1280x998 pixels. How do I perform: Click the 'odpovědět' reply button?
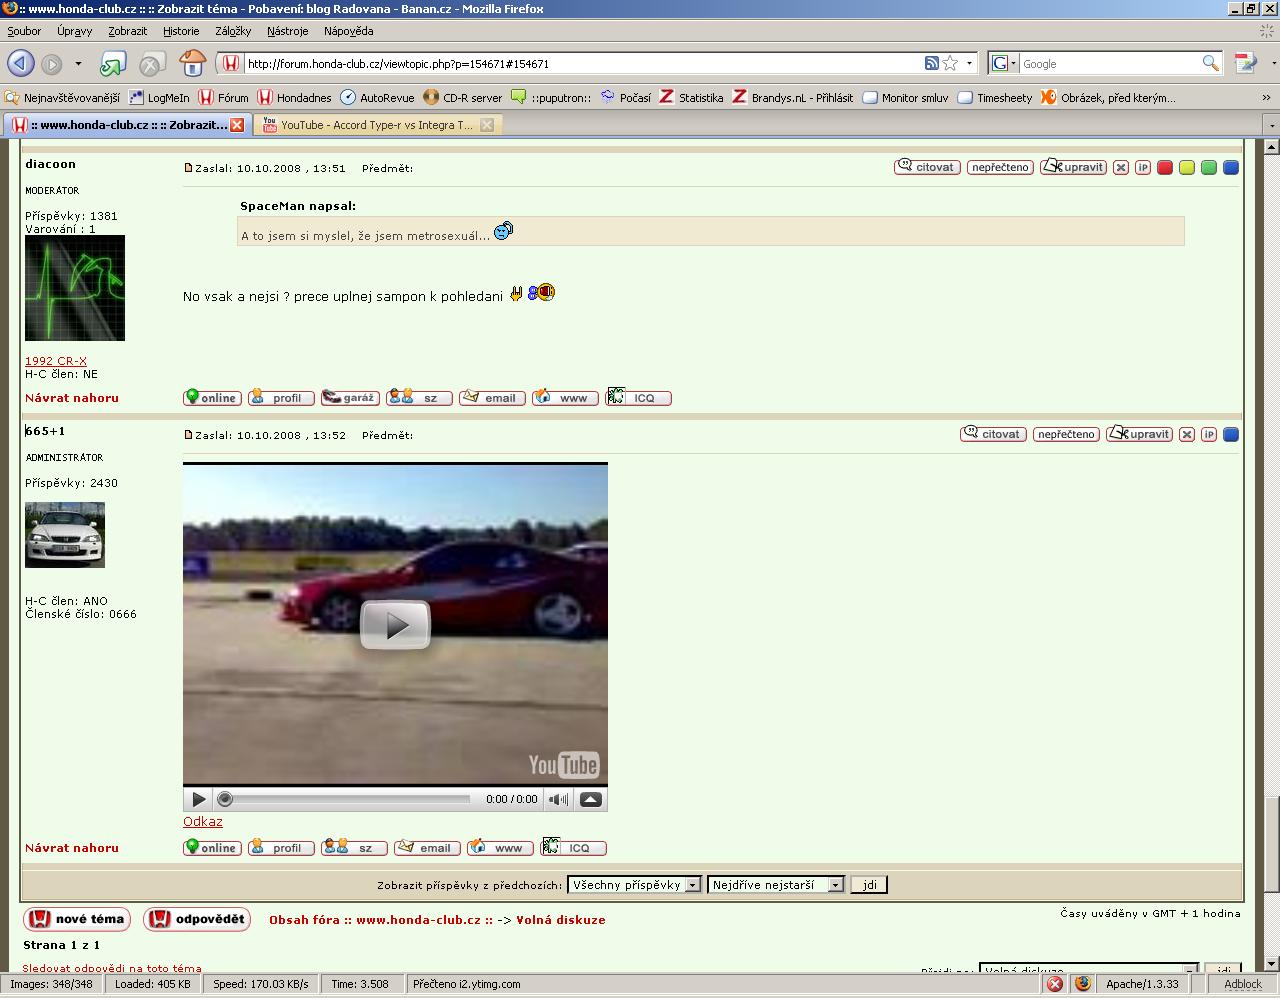[197, 919]
